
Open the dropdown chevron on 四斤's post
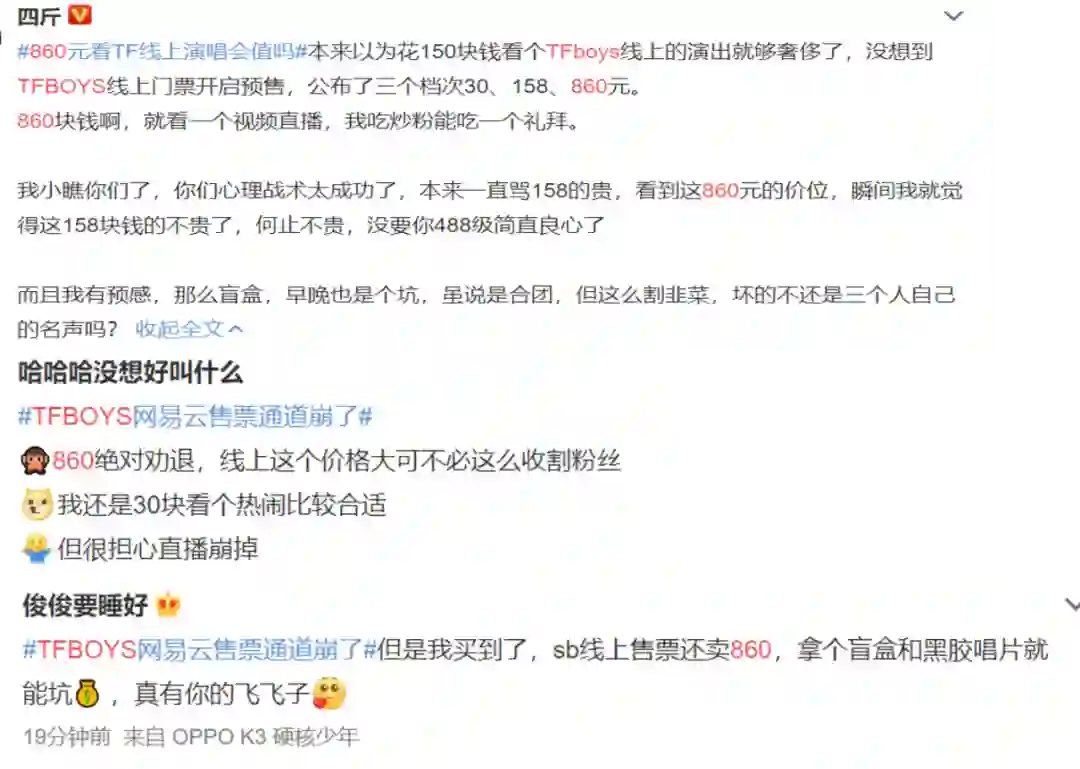[x=953, y=16]
